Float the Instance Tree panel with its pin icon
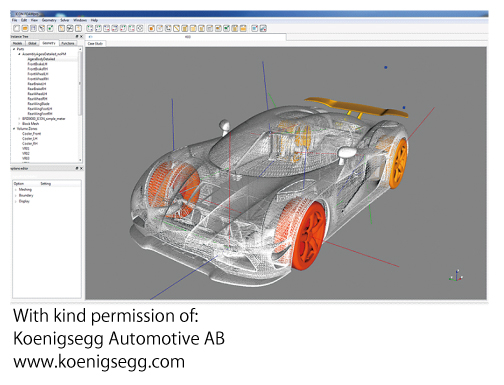This screenshot has height=385, width=504. [x=77, y=36]
